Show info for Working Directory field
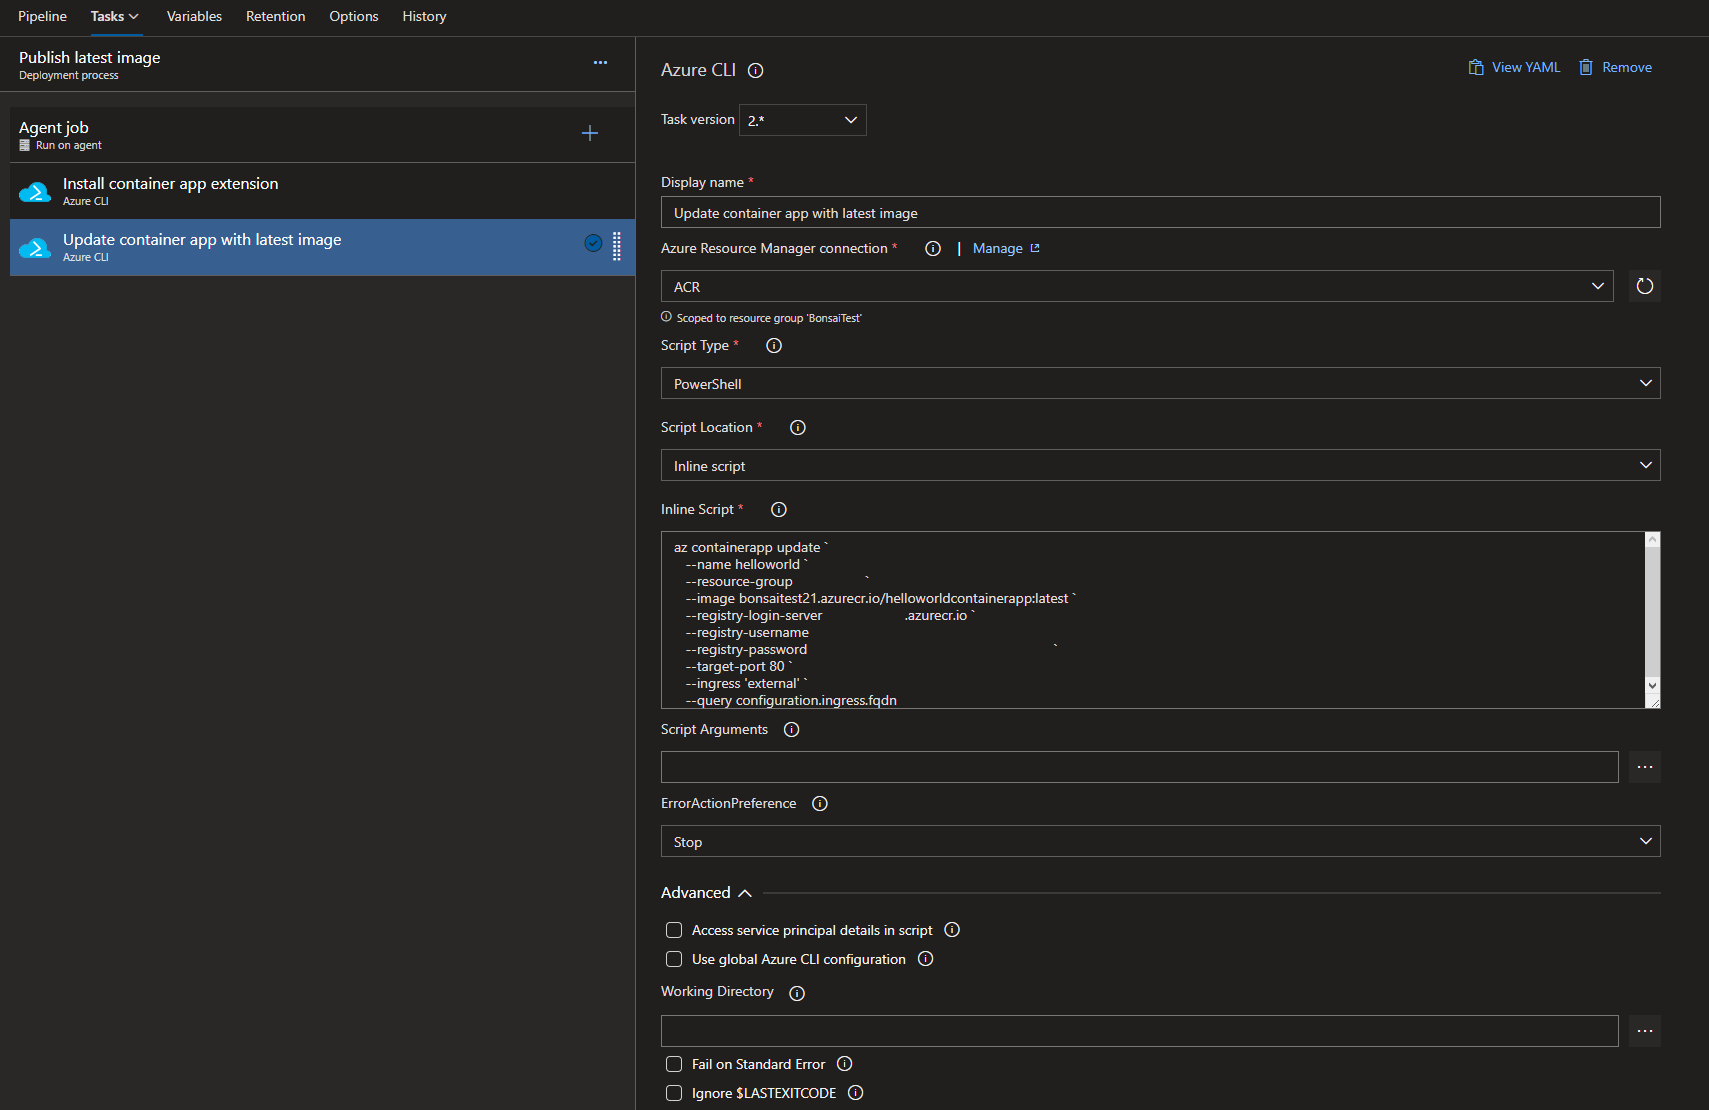The width and height of the screenshot is (1709, 1110). coord(797,993)
